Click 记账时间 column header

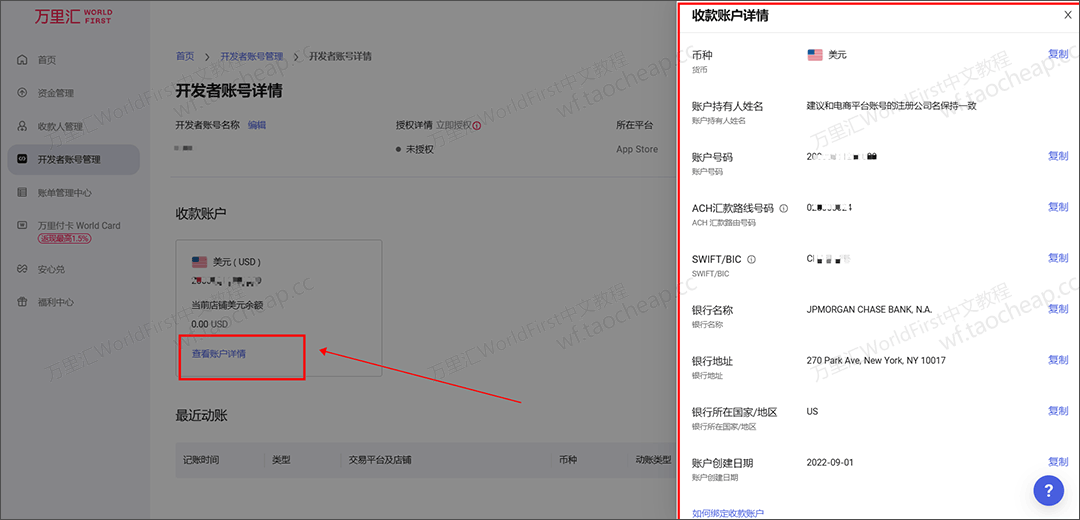[x=201, y=459]
